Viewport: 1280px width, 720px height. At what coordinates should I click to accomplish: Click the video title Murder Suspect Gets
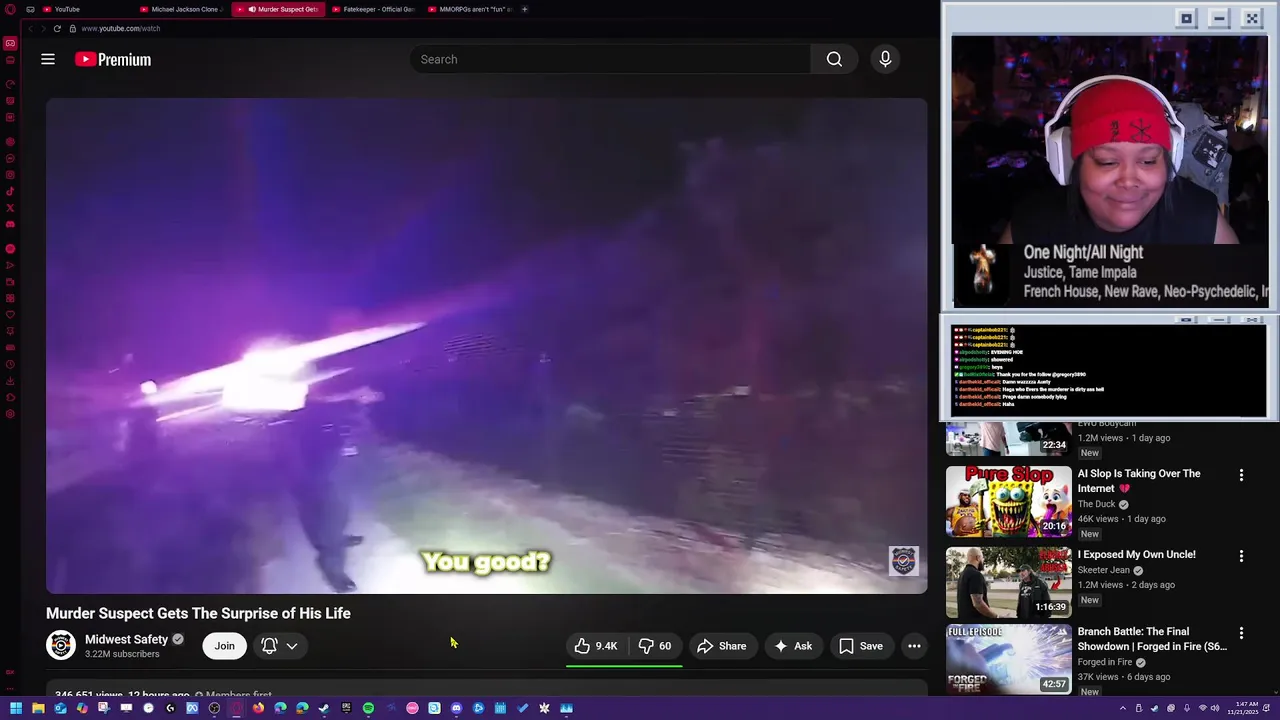click(198, 613)
